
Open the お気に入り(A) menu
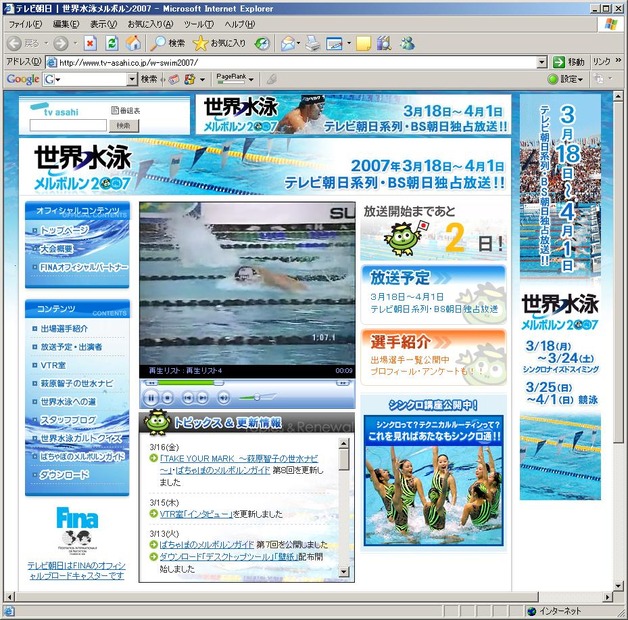click(151, 24)
